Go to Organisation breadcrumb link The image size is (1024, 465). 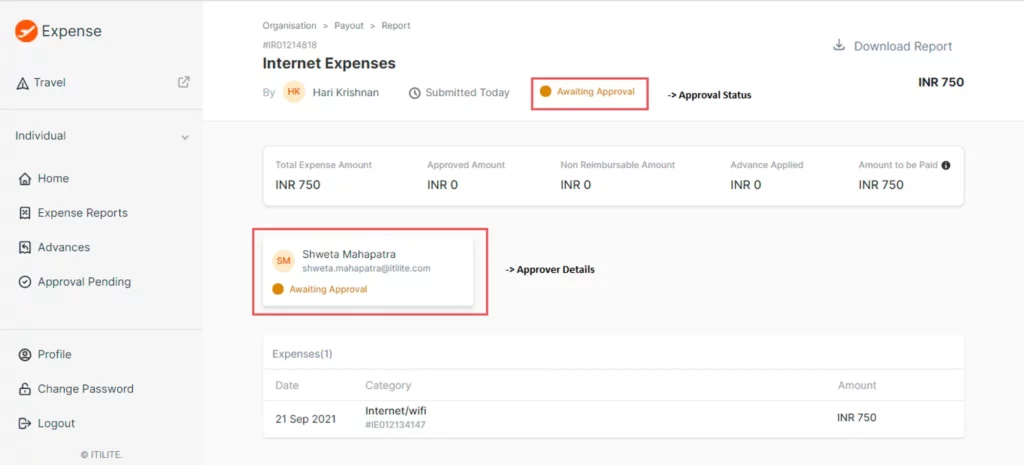pyautogui.click(x=289, y=26)
